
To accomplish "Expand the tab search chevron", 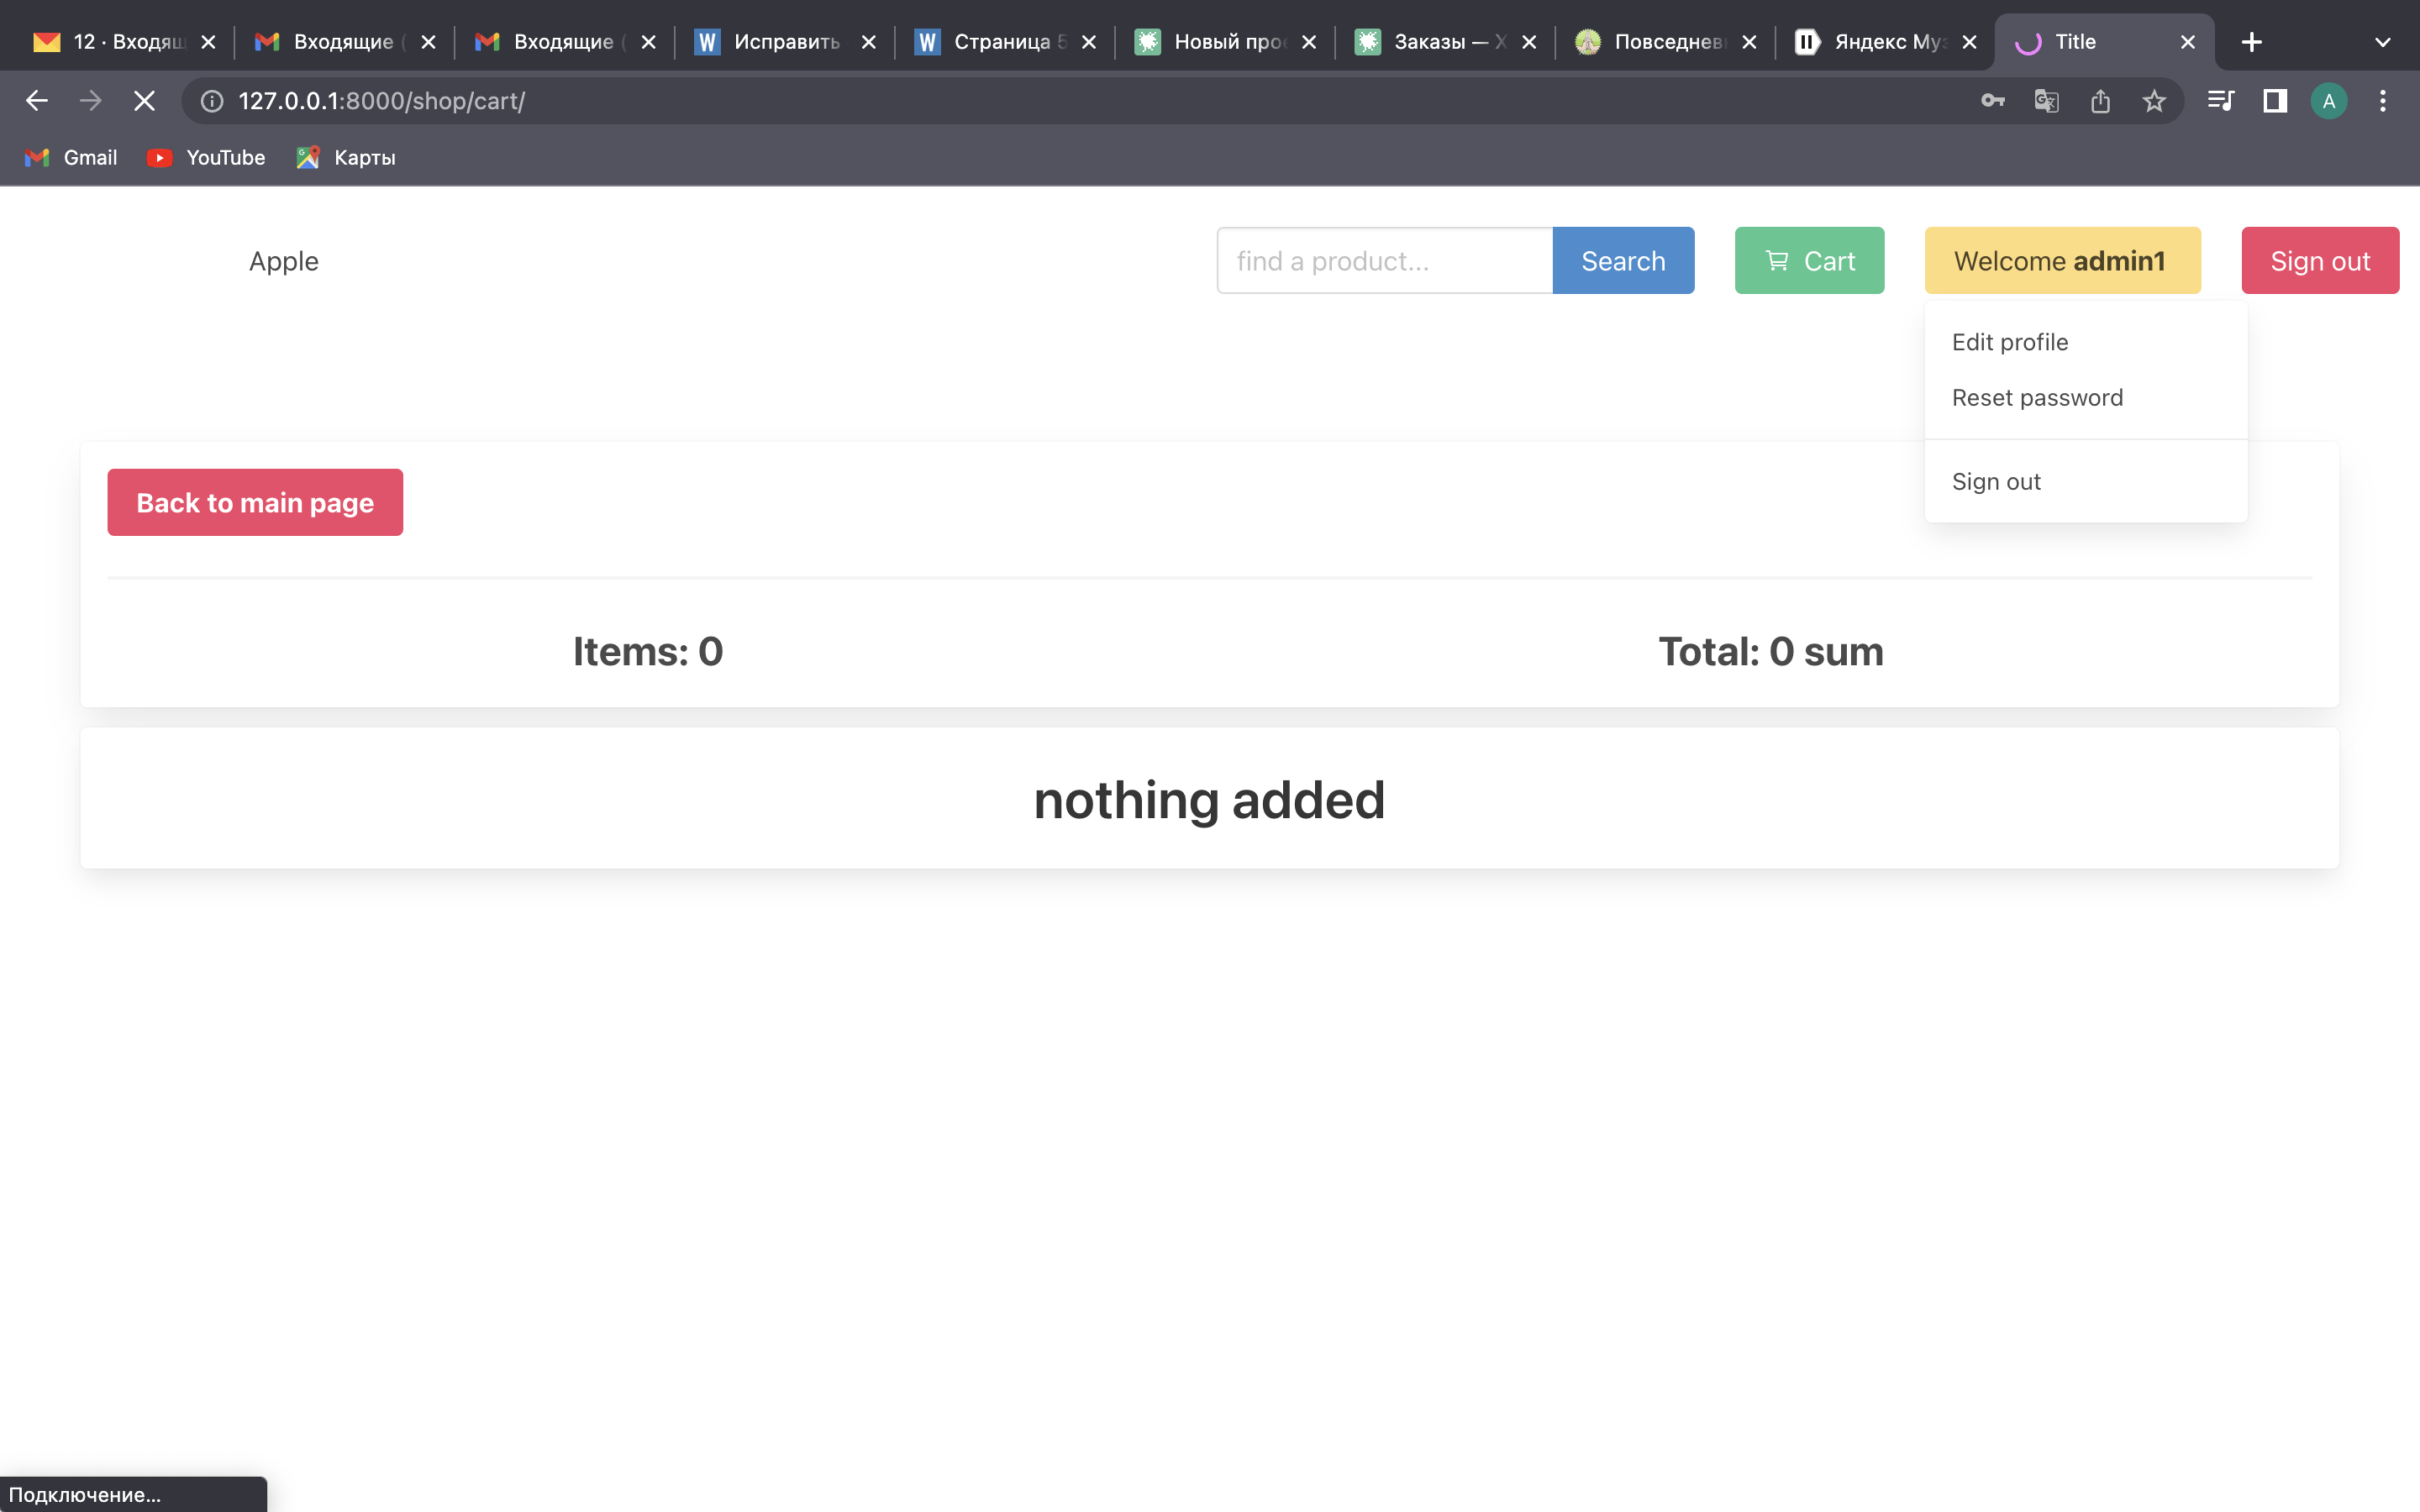I will [2383, 42].
